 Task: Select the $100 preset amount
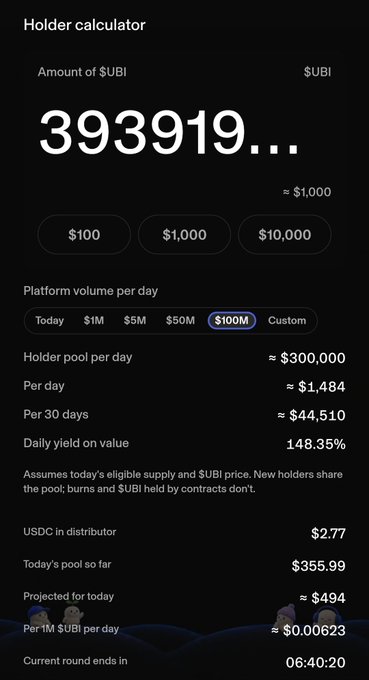84,235
